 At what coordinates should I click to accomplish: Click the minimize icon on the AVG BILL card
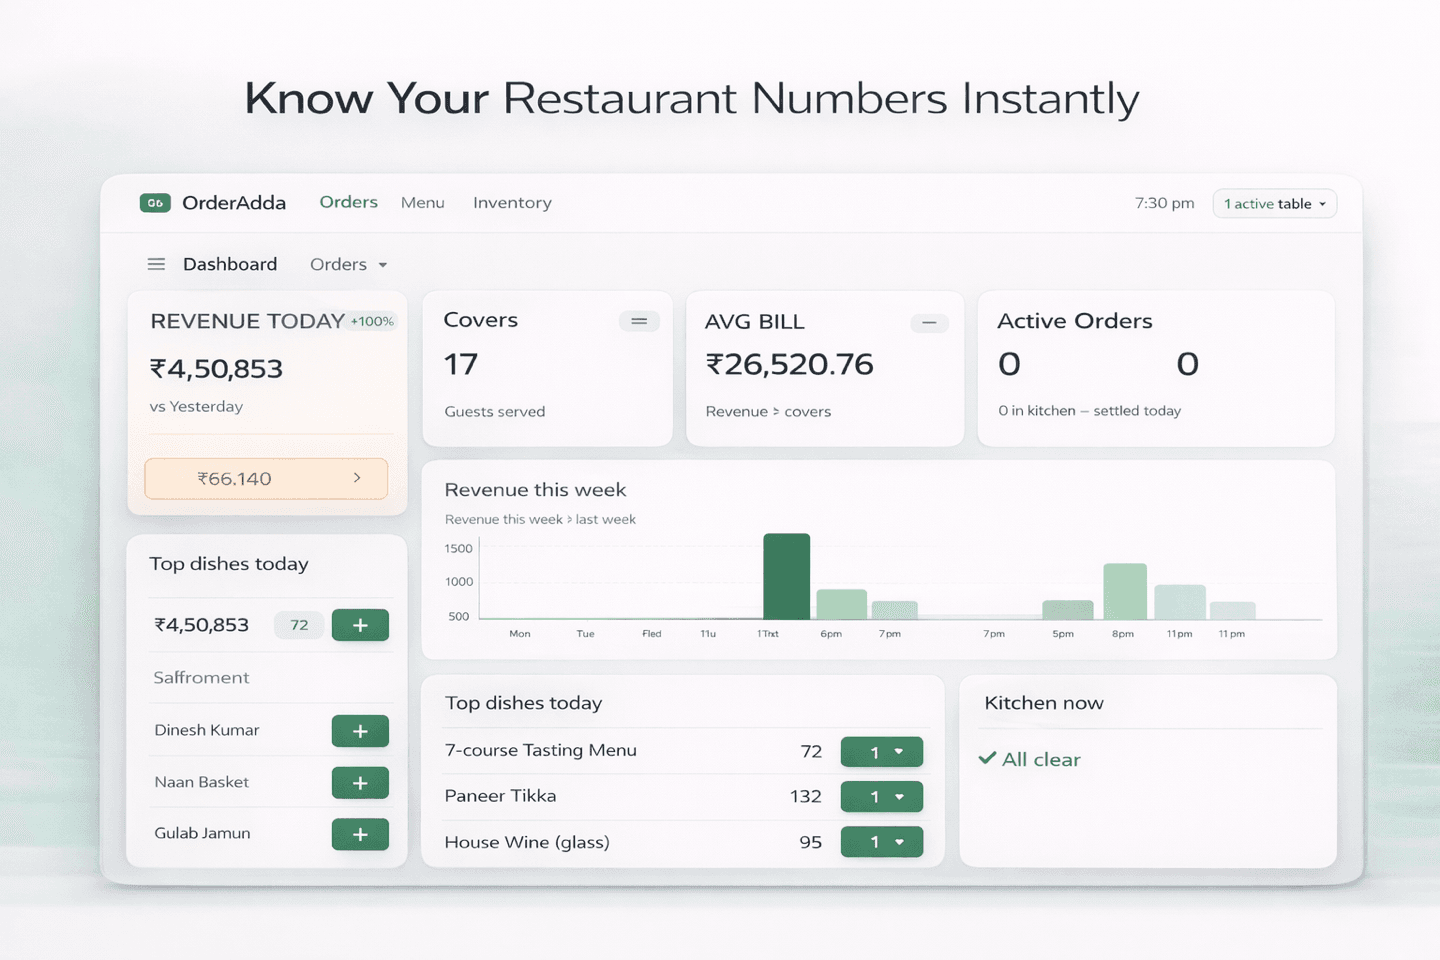tap(929, 323)
